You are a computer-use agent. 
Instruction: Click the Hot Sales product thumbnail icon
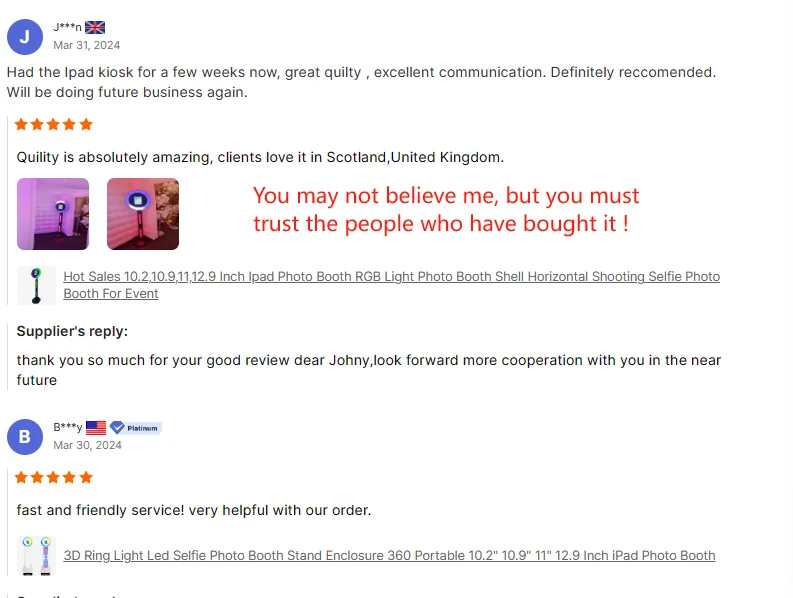tap(36, 285)
